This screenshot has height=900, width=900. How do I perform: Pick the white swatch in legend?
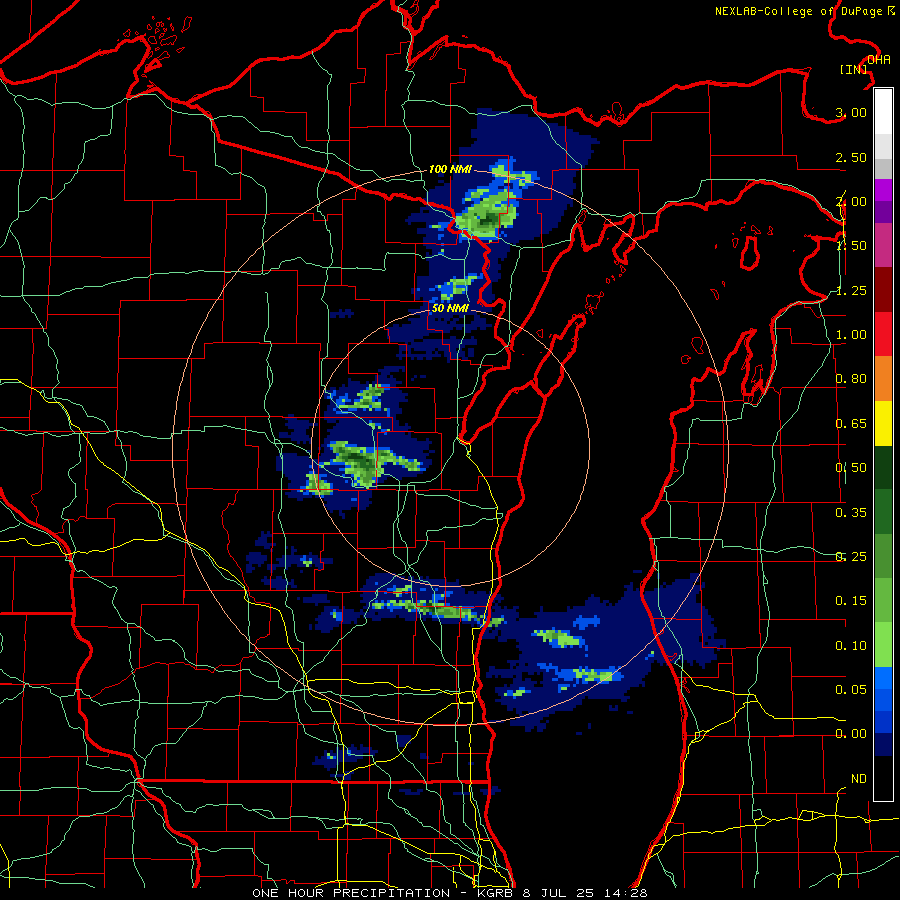[x=883, y=111]
